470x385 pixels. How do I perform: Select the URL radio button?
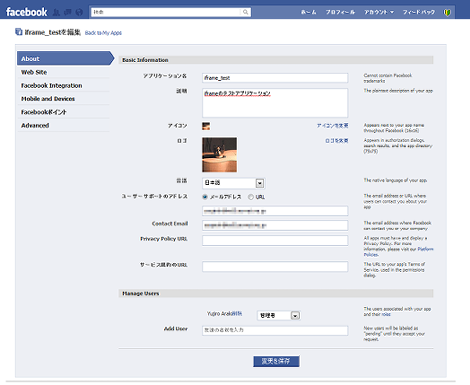251,197
